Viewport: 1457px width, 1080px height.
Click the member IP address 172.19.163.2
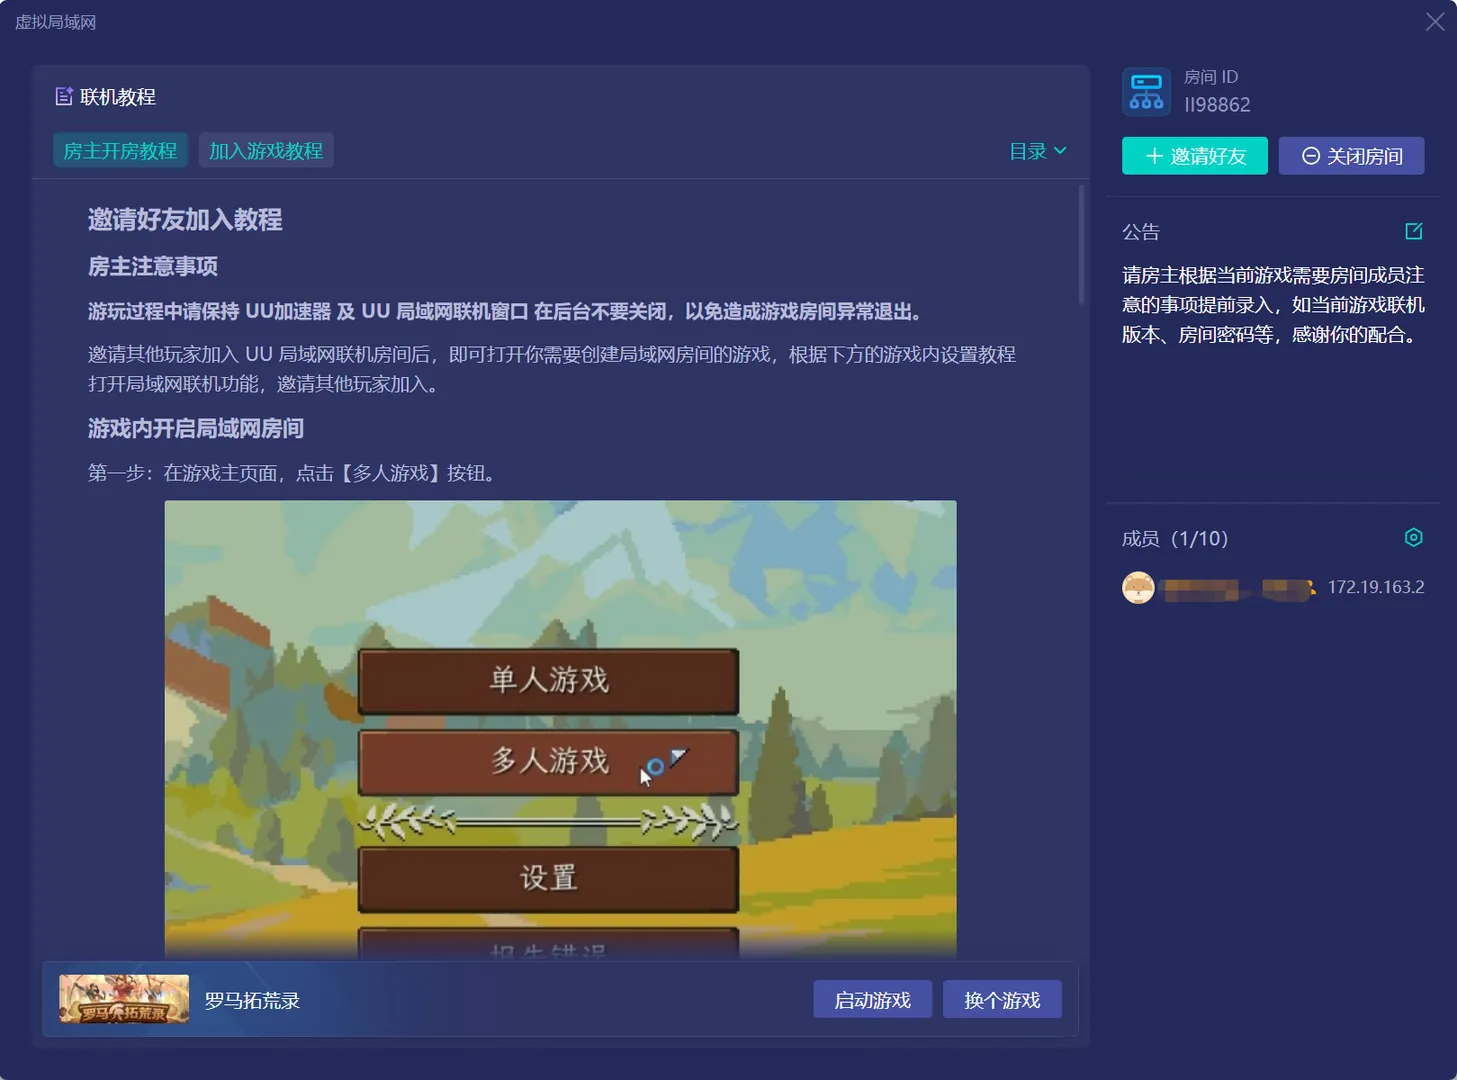click(x=1376, y=587)
